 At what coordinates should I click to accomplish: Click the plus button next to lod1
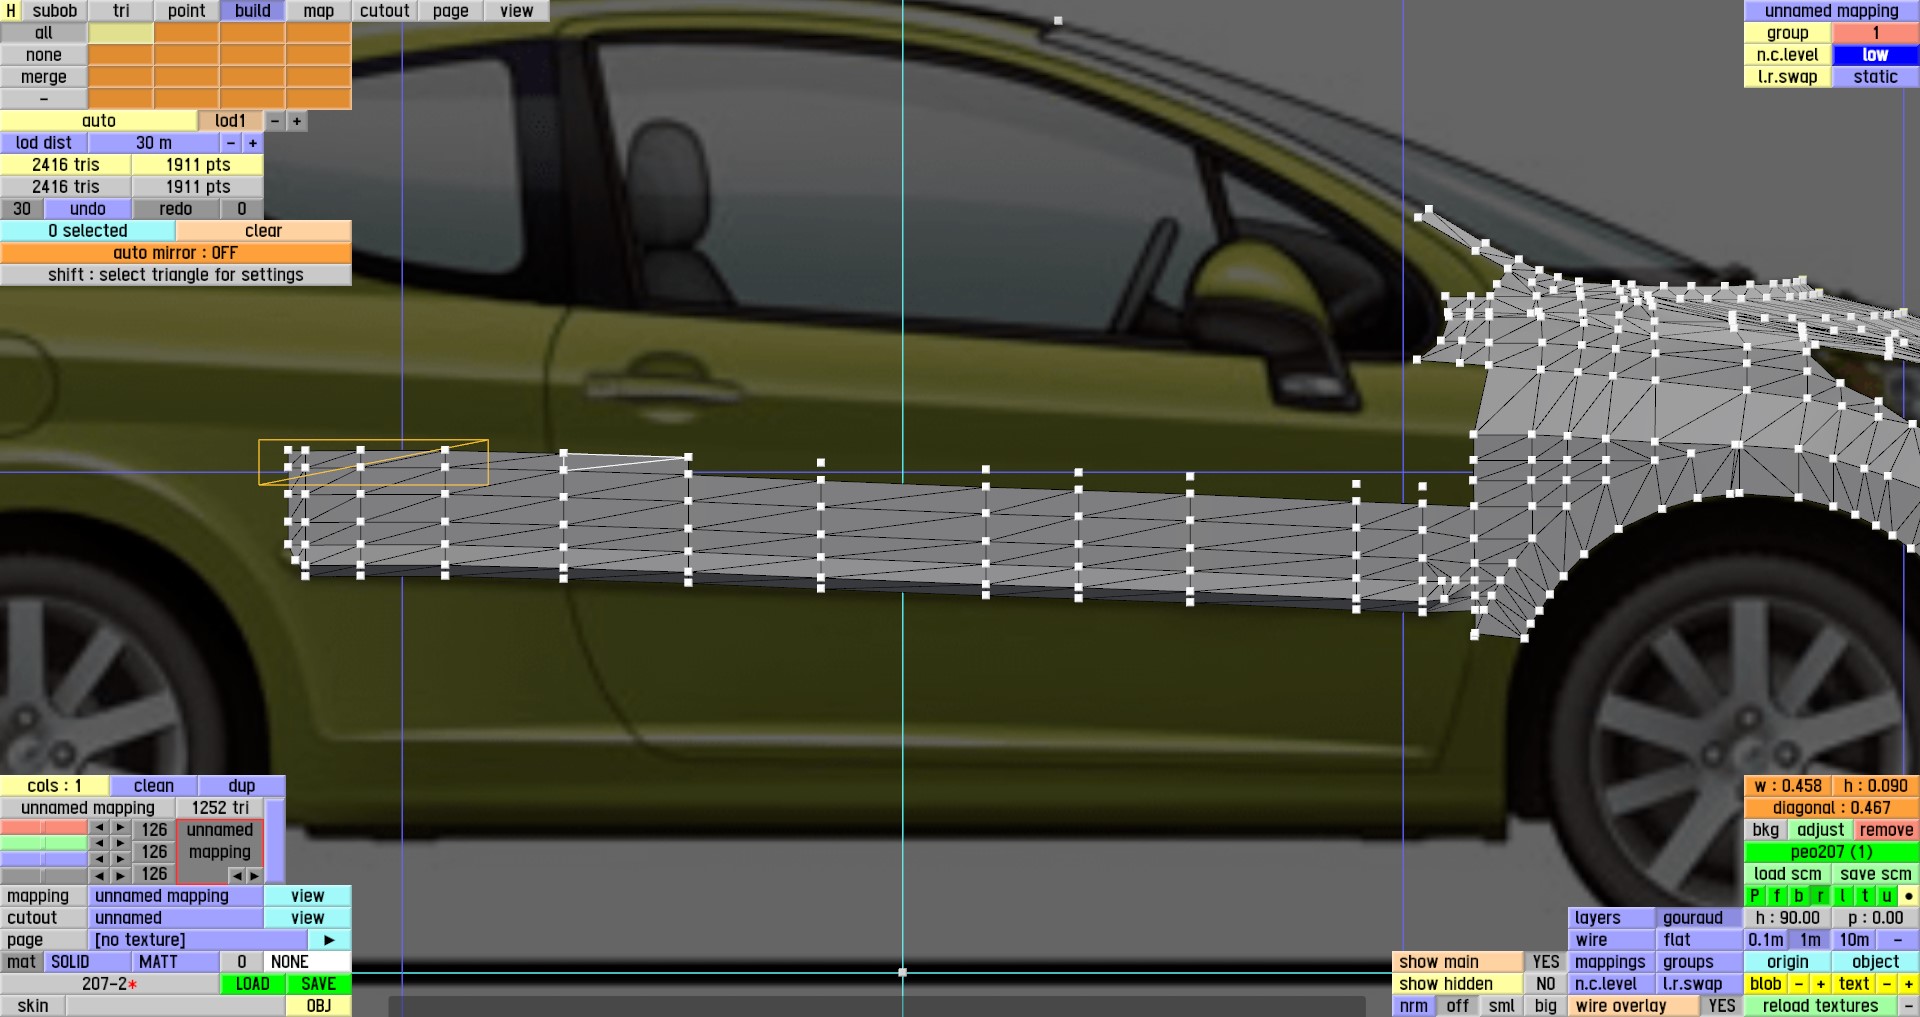(297, 121)
